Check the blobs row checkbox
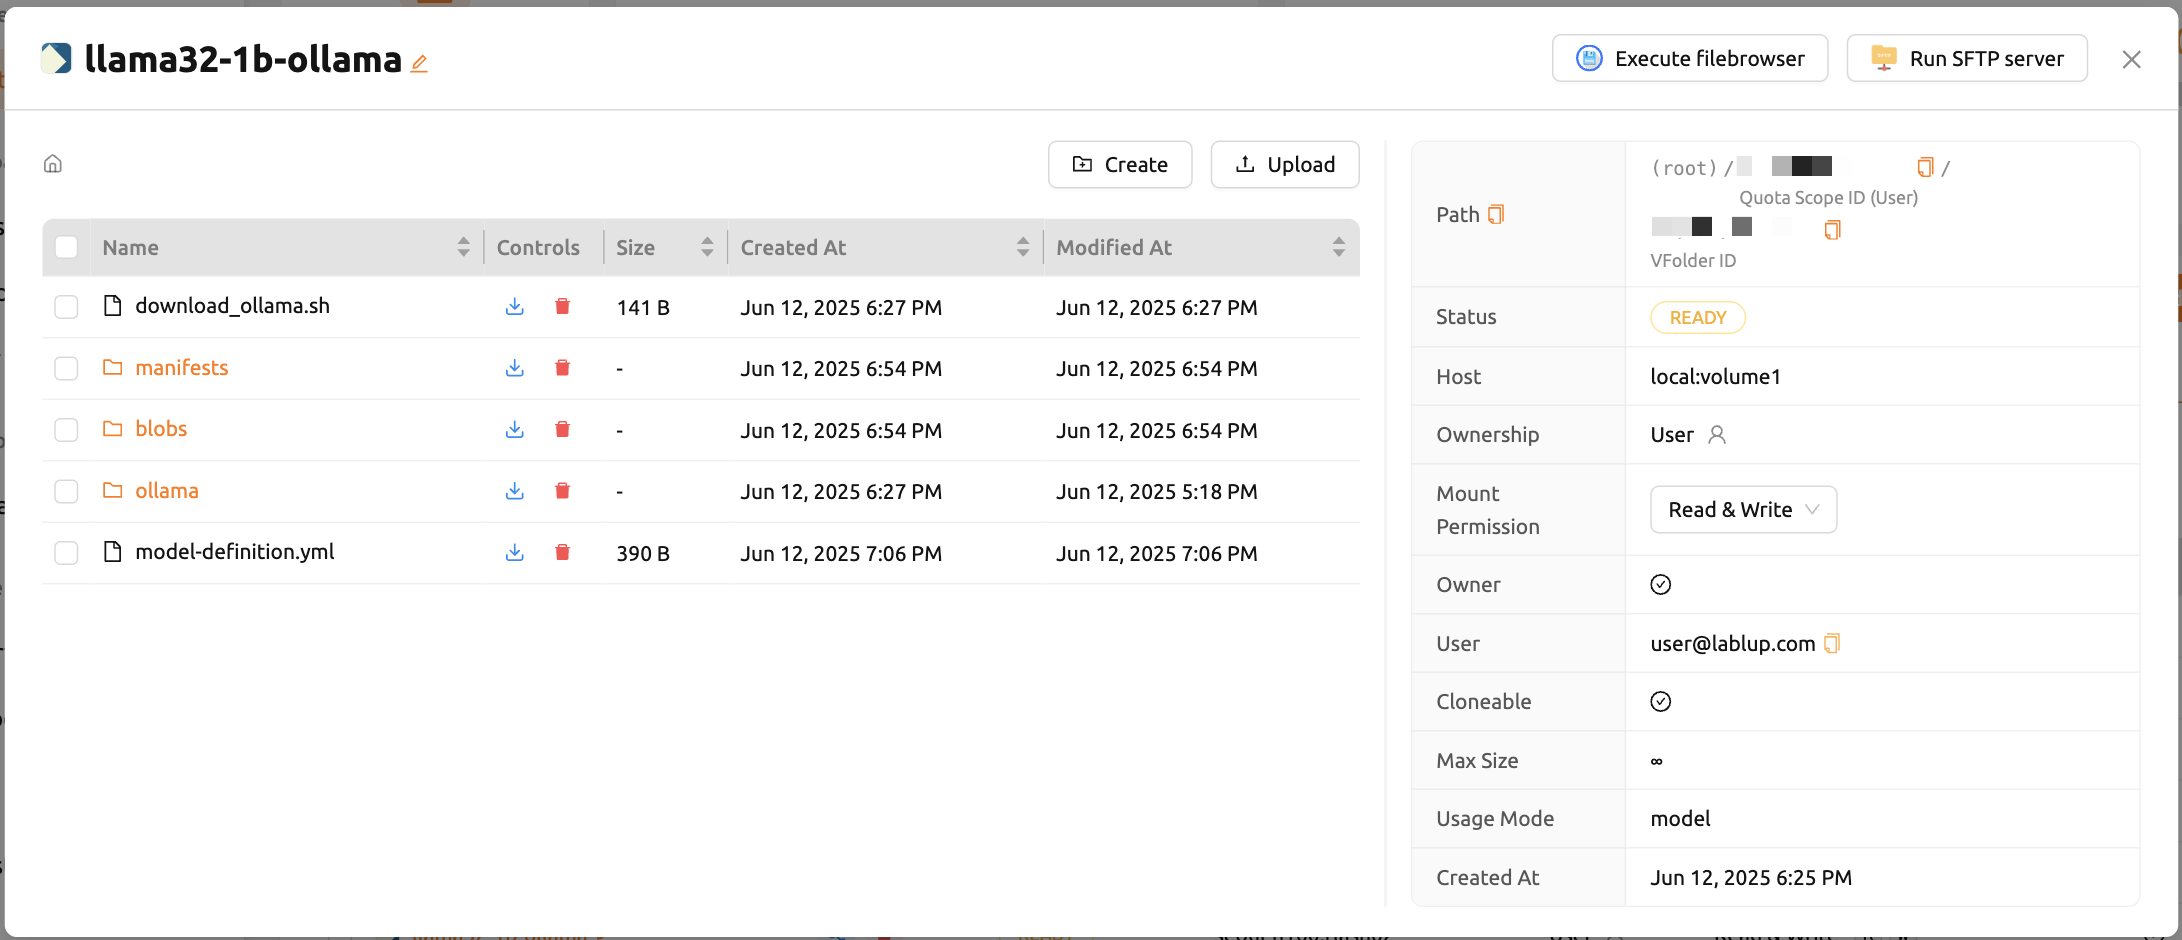Viewport: 2182px width, 940px height. (67, 429)
